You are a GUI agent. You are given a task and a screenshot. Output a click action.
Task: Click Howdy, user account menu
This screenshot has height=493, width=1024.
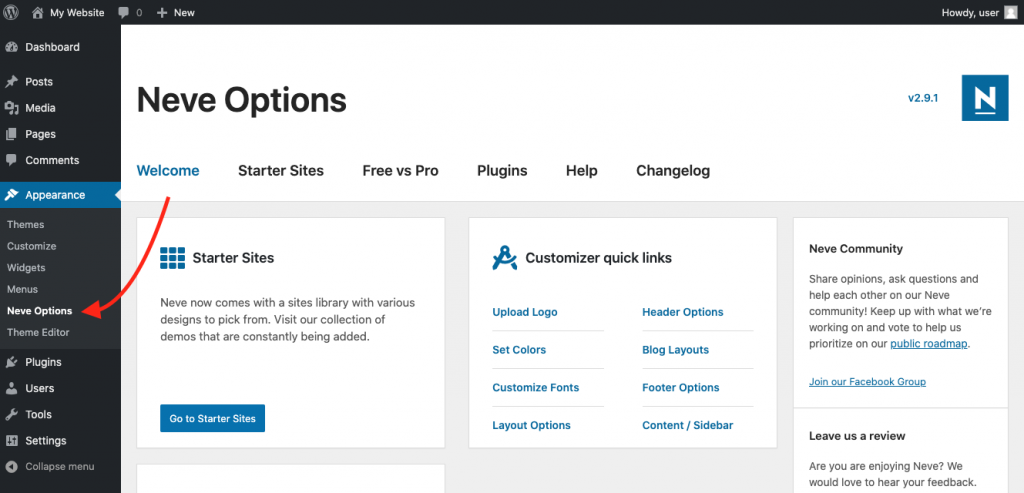[x=970, y=12]
